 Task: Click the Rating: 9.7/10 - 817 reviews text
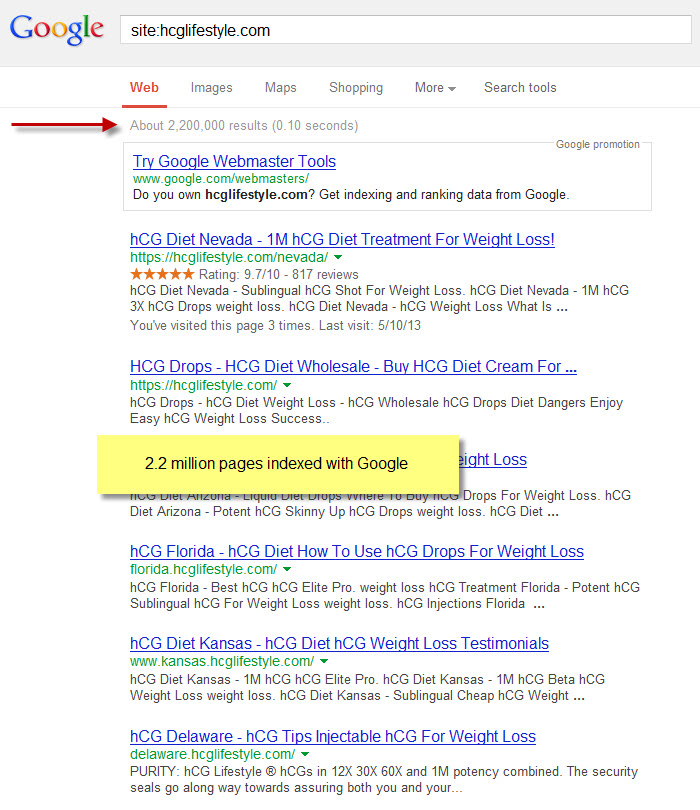pos(278,274)
